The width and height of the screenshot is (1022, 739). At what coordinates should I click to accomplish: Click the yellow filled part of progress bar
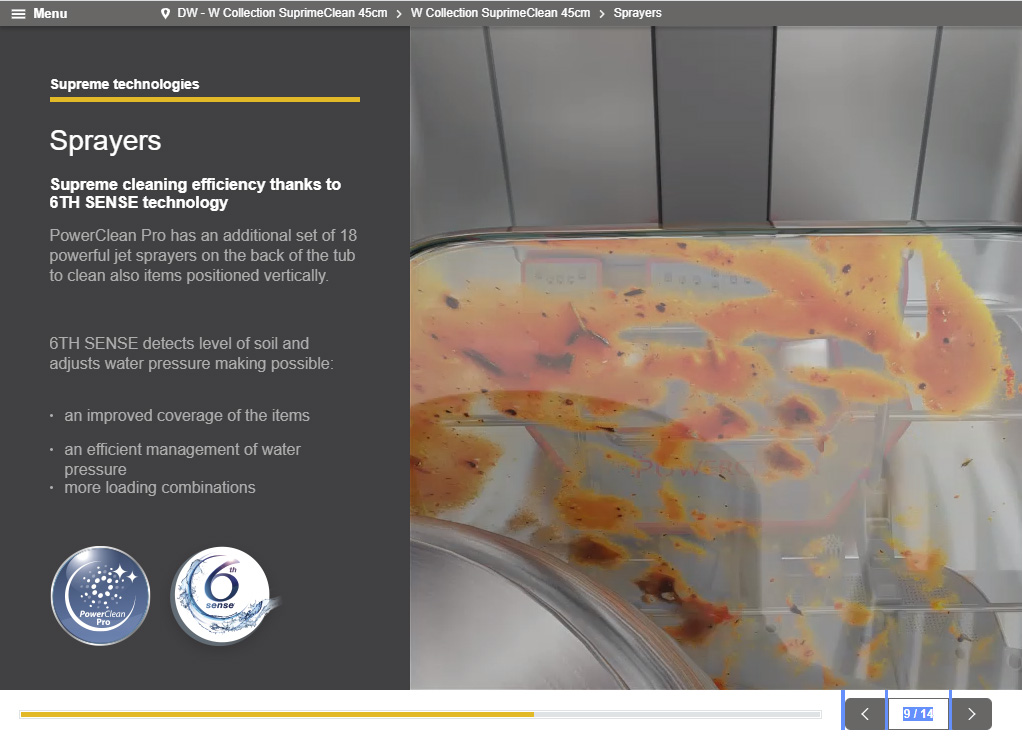[x=276, y=714]
